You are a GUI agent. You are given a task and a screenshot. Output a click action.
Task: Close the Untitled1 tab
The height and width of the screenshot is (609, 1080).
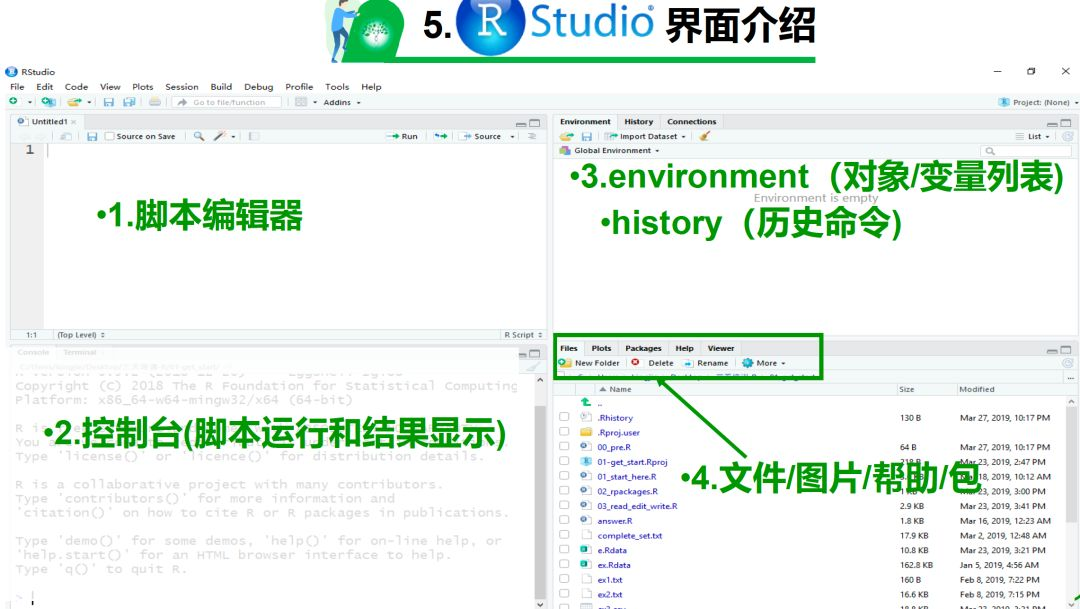point(73,122)
